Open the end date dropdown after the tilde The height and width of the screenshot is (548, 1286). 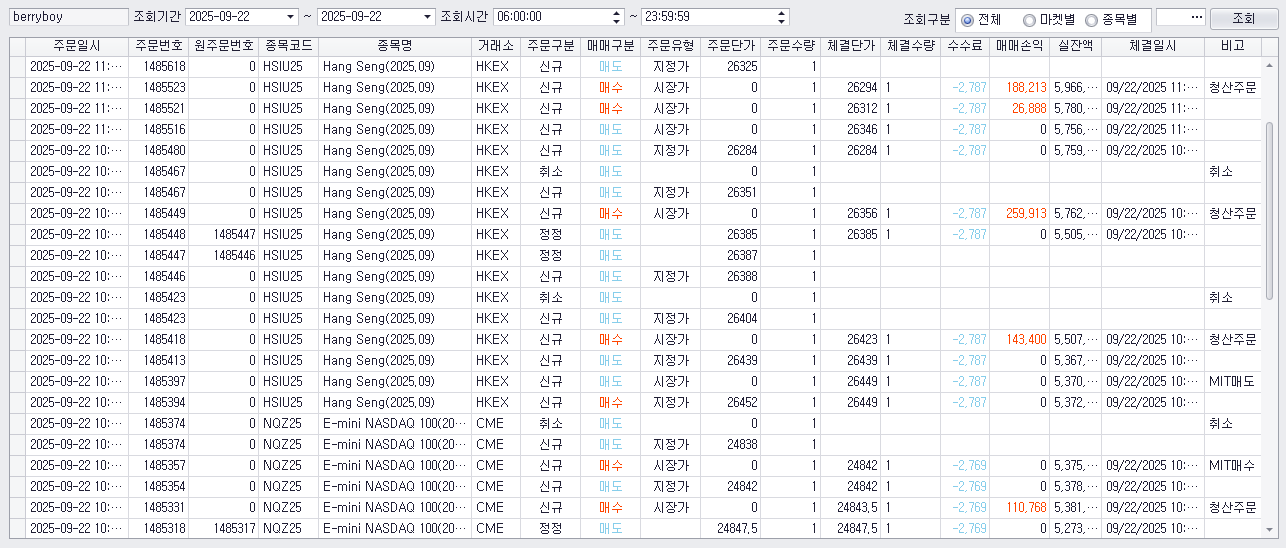coord(428,17)
